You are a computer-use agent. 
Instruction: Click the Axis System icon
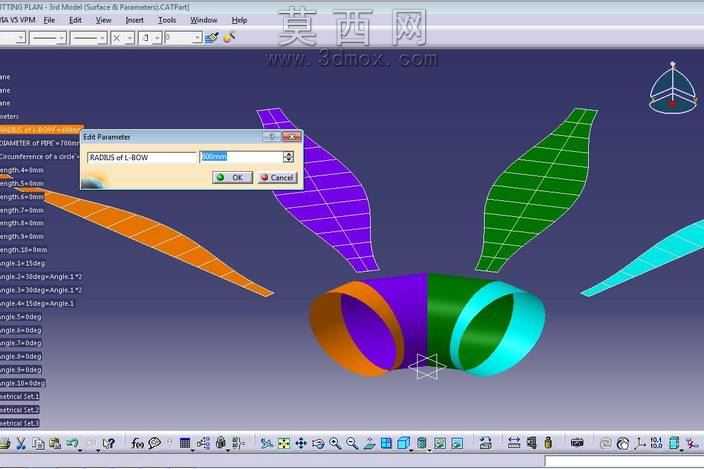tap(640, 443)
